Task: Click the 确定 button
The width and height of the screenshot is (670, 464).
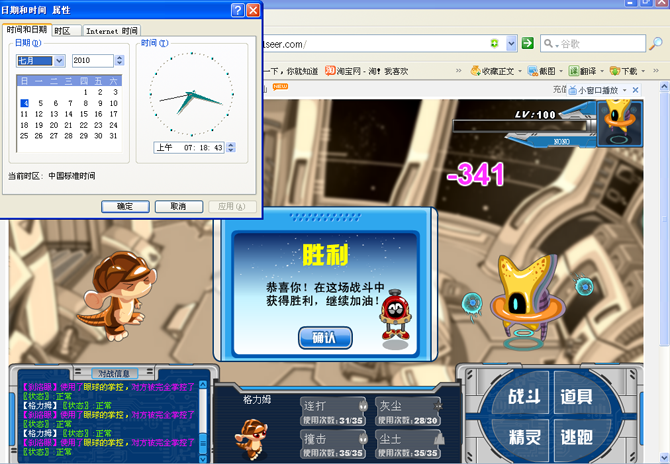Action: pyautogui.click(x=125, y=206)
